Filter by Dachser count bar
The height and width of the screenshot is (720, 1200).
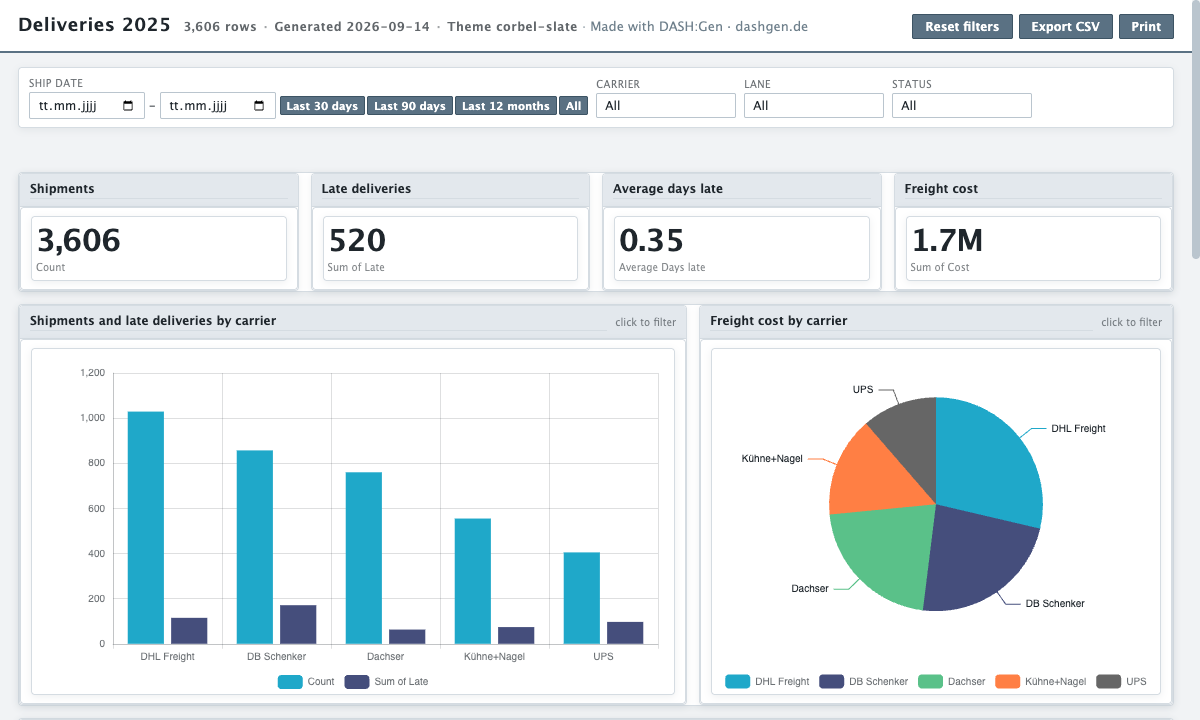coord(364,558)
